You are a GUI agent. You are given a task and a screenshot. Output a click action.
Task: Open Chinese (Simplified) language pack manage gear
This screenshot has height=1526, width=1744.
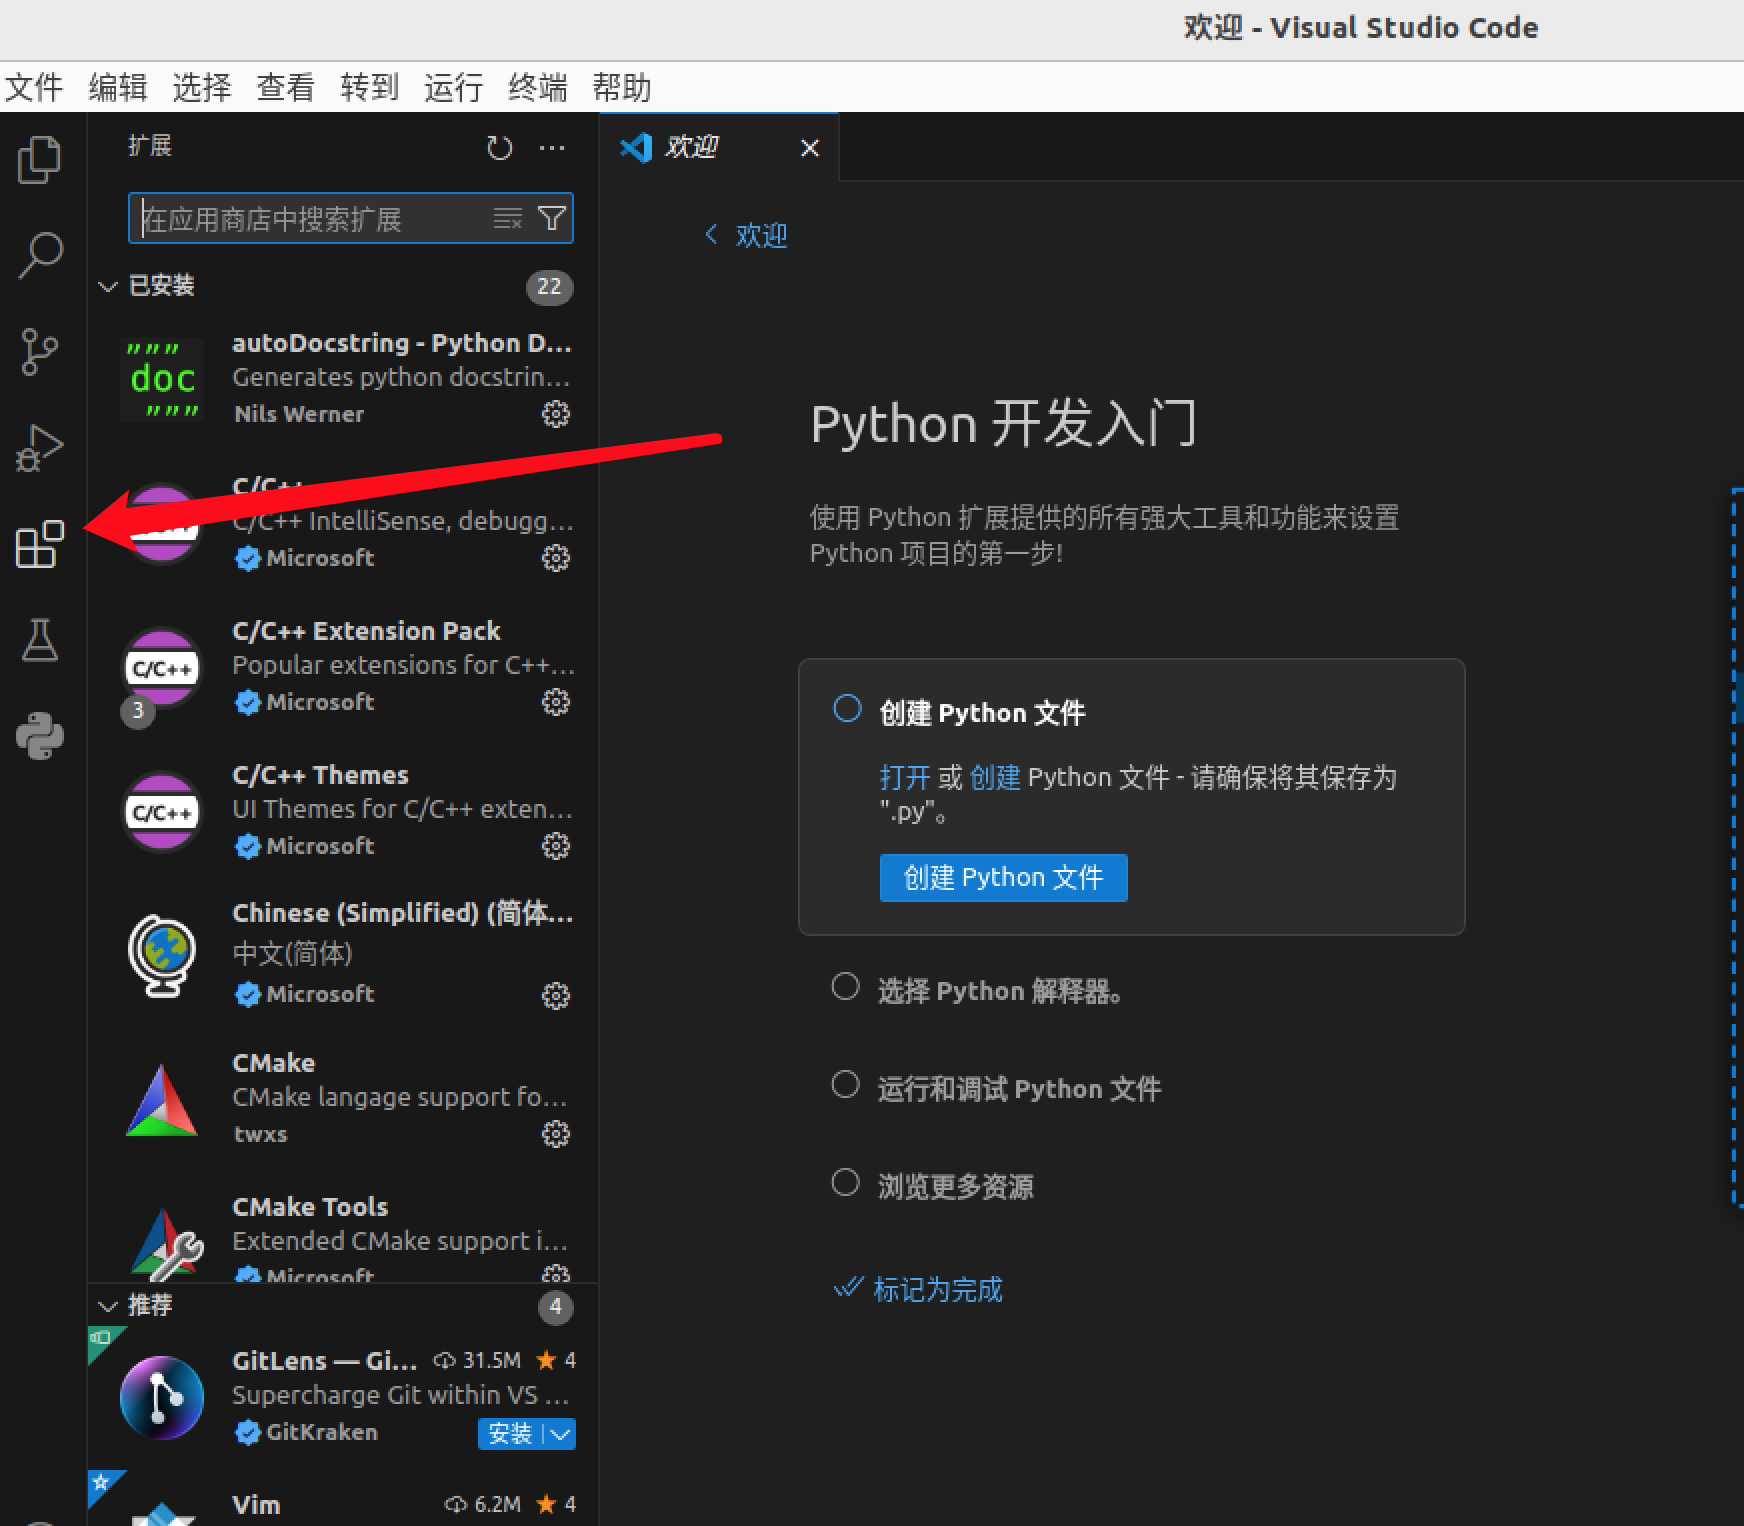[556, 995]
